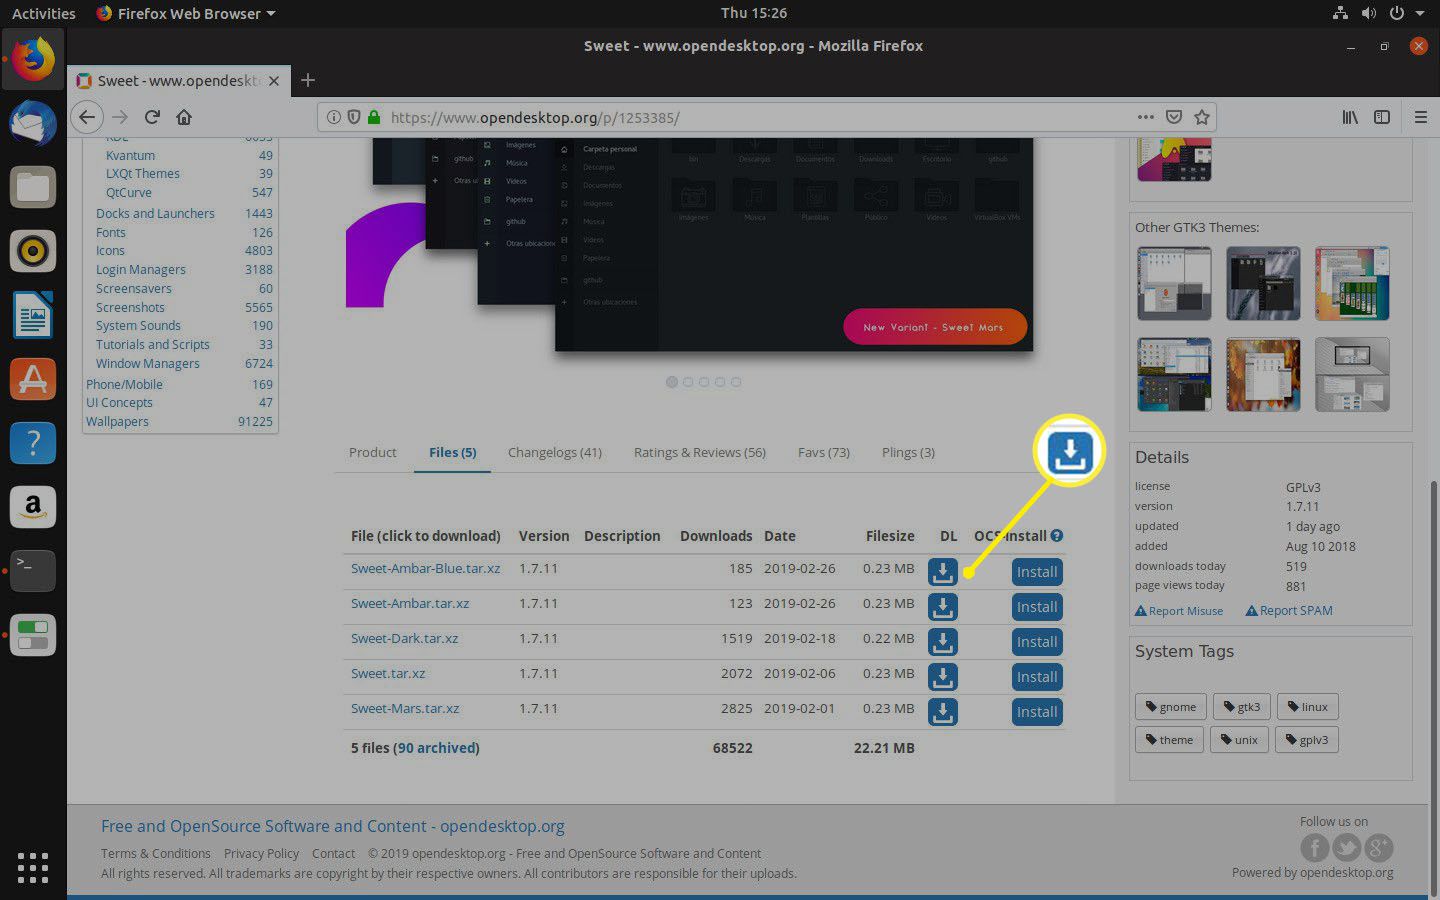
Task: Click Install for Sweet-Ambar-Blue.tar.xz
Action: coord(1037,572)
